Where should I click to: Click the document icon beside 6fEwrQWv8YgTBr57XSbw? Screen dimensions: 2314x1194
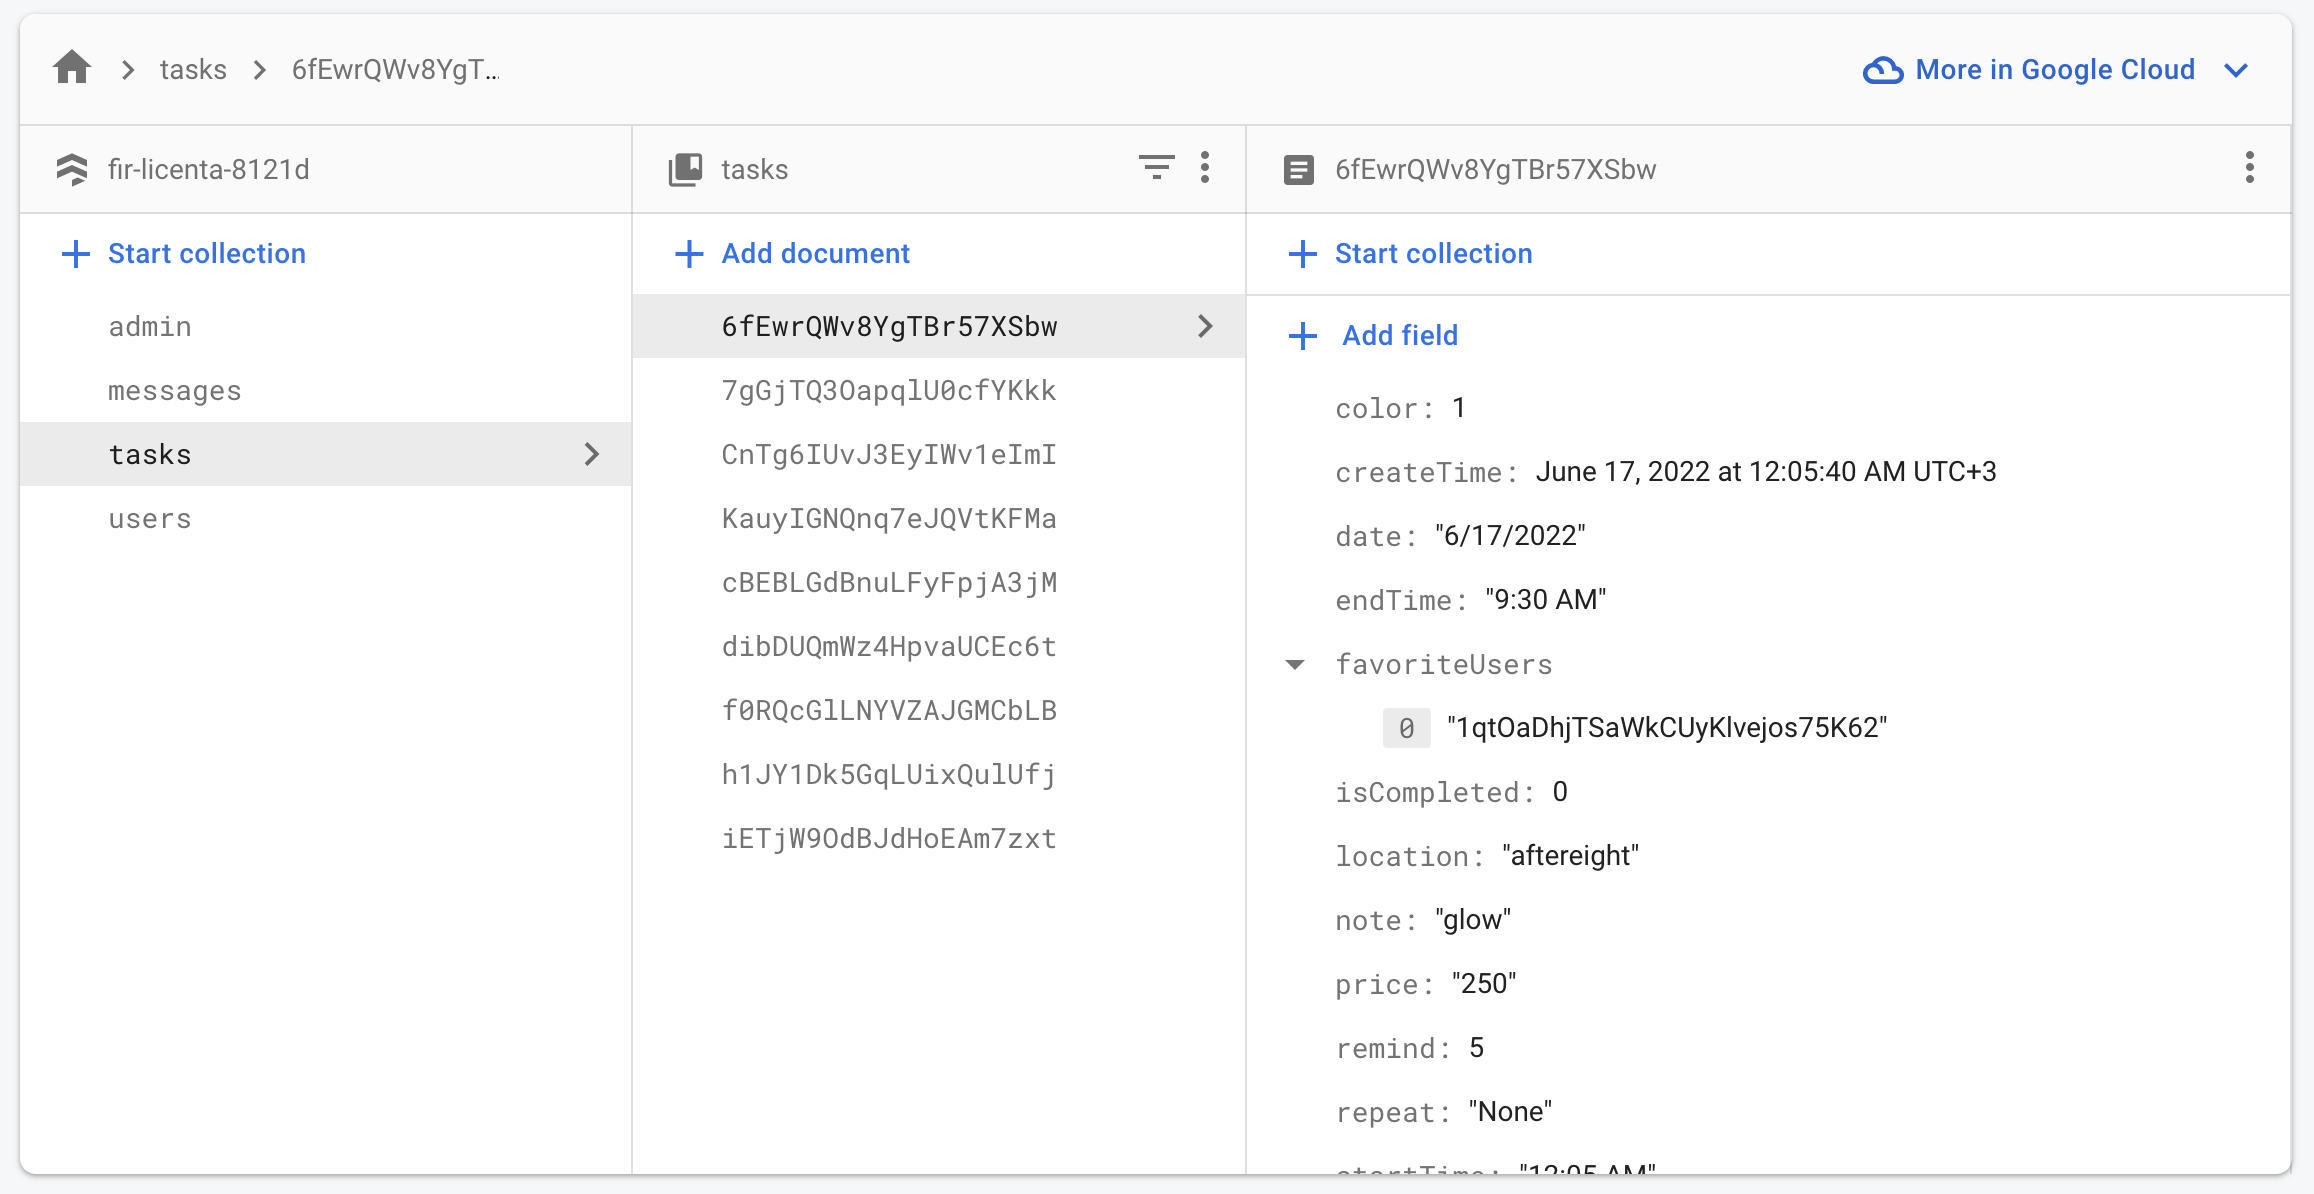pyautogui.click(x=1298, y=169)
